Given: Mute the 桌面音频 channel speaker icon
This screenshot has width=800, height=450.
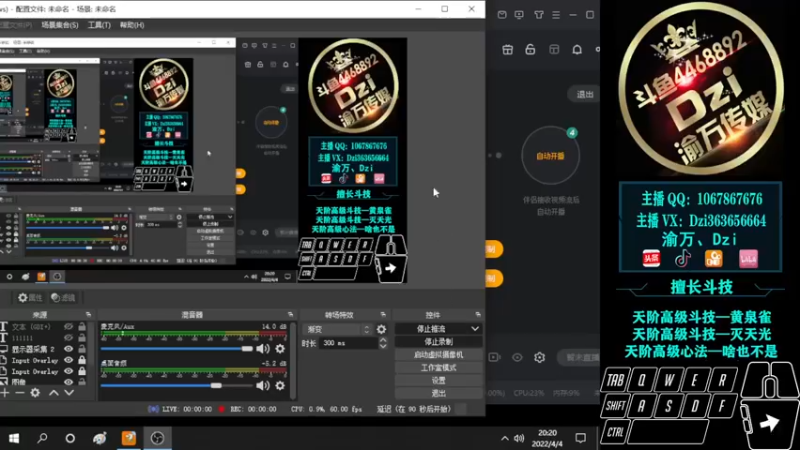Looking at the screenshot, I should tap(263, 386).
